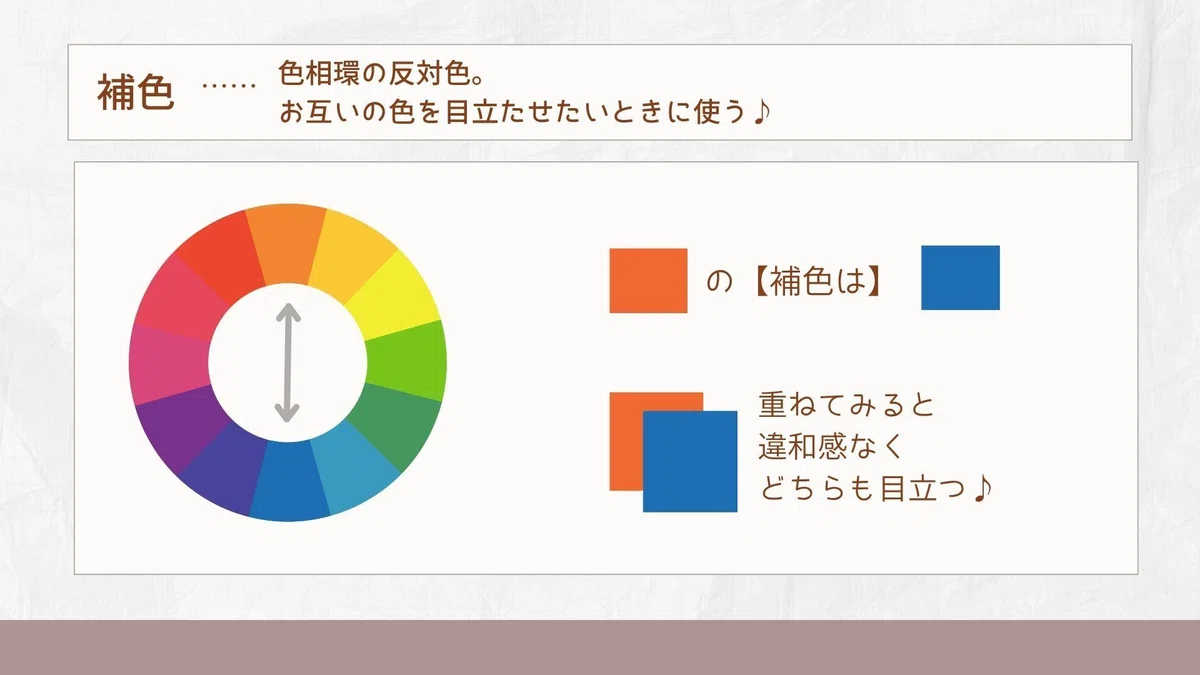This screenshot has height=675, width=1200.
Task: Click the blue square right of 【補色は】
Action: click(960, 277)
